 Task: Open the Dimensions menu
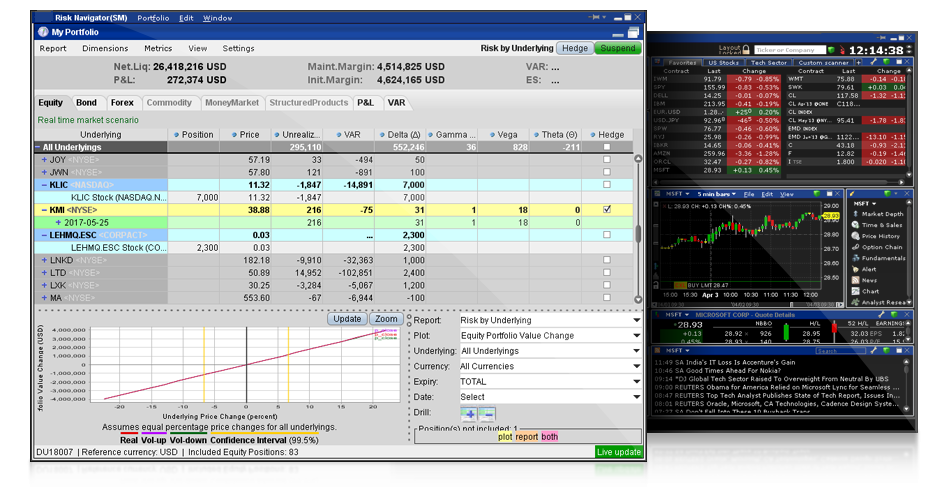105,48
